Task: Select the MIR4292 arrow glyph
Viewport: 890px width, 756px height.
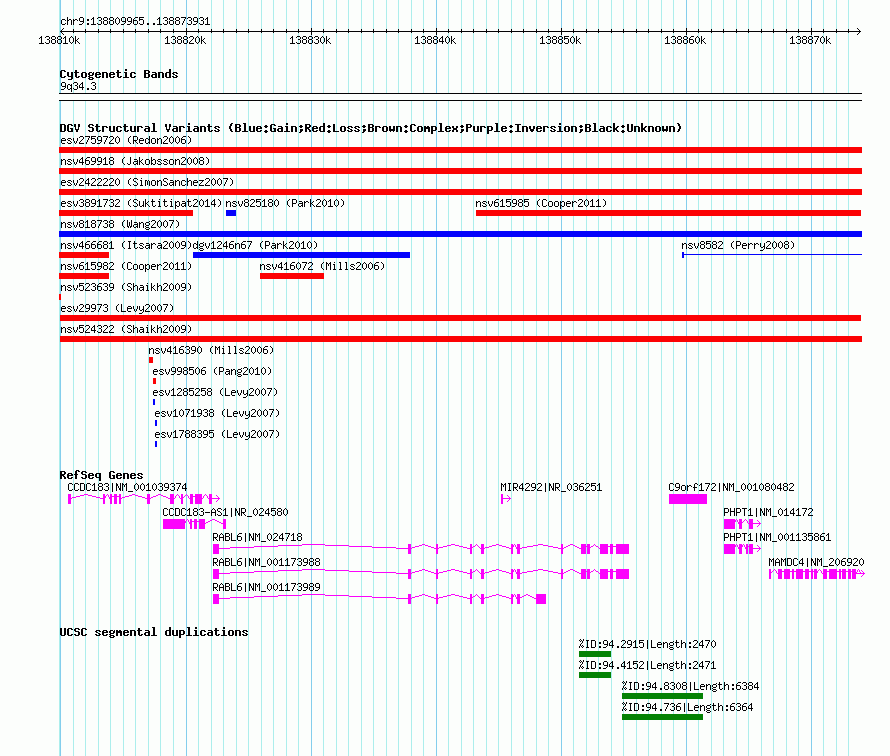Action: 506,499
